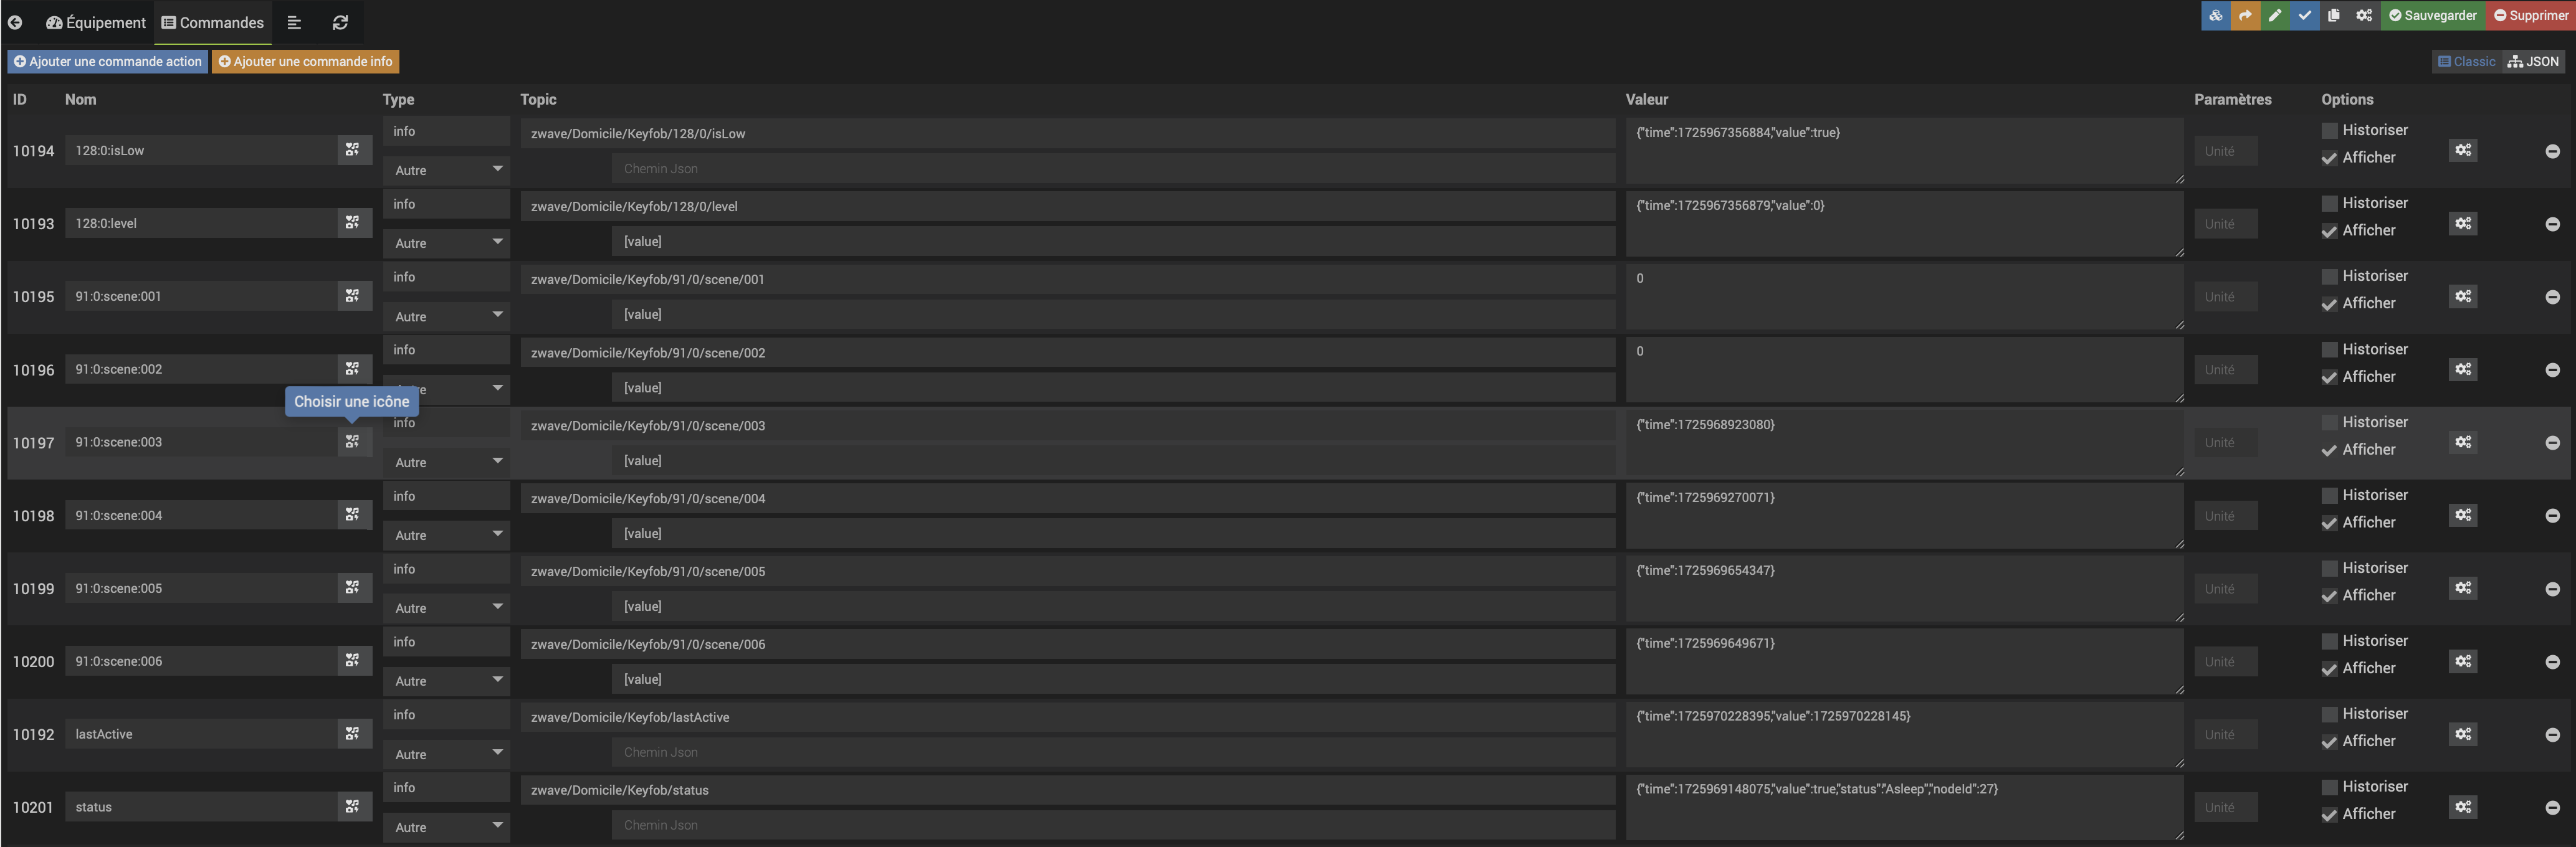The image size is (2576, 847).
Task: Open gear settings for 128:0:isLow command
Action: 2462,150
